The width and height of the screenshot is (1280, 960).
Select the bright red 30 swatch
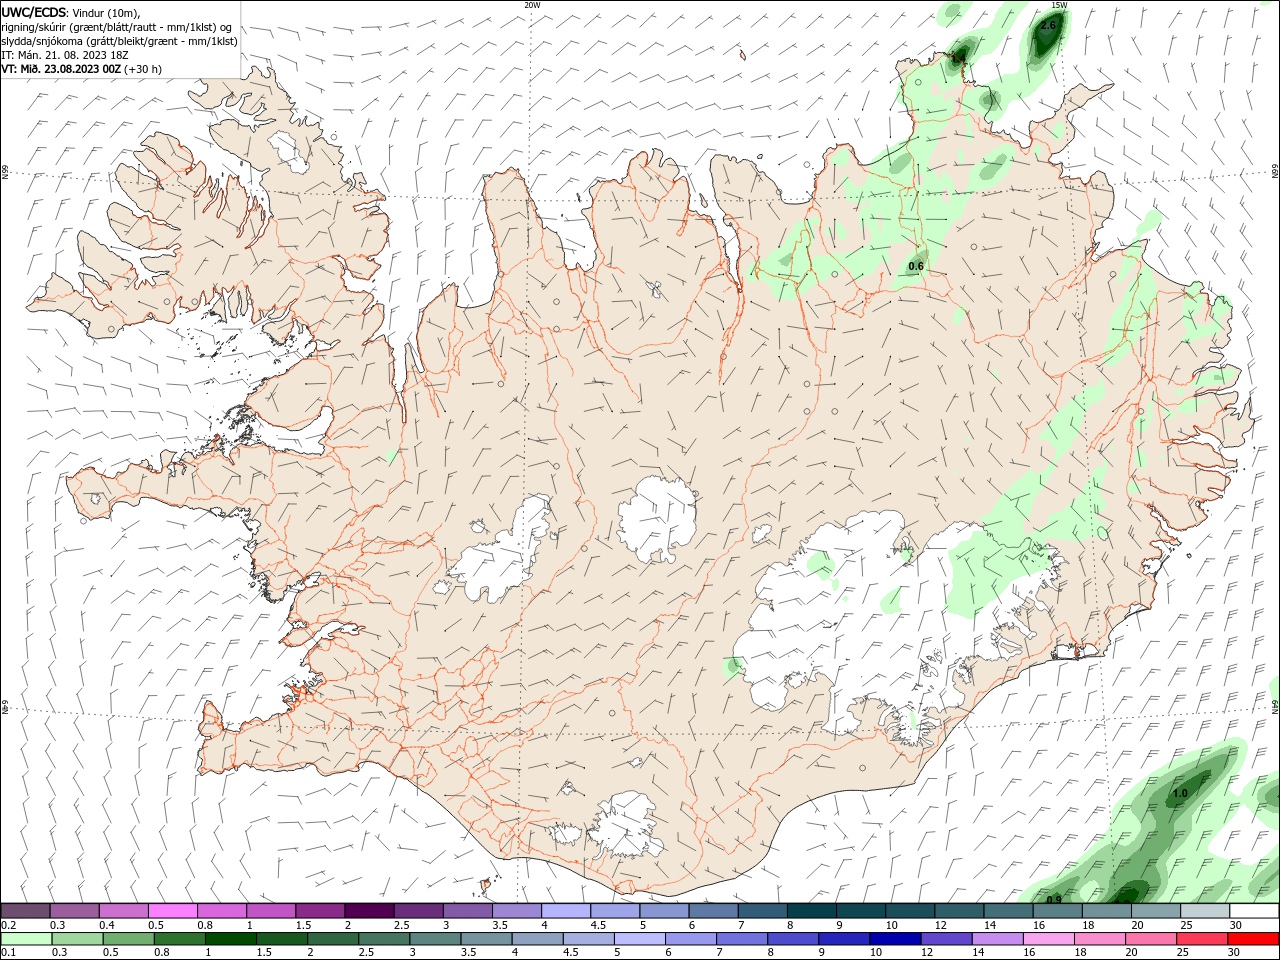1253,938
